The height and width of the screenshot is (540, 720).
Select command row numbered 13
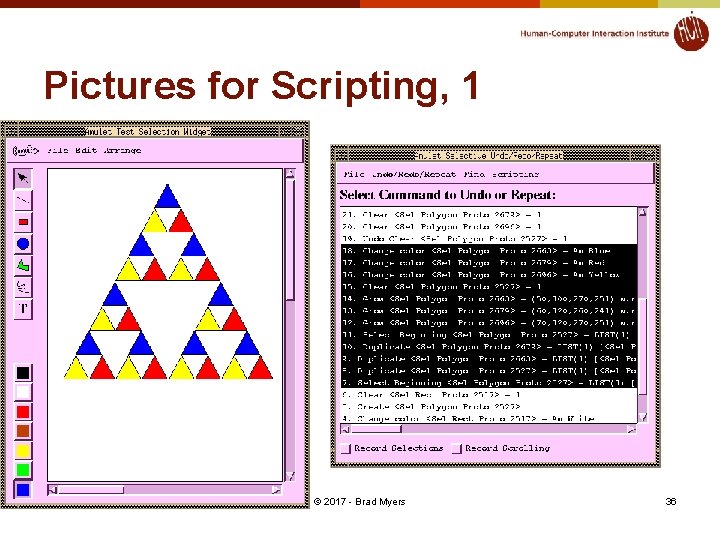[489, 310]
